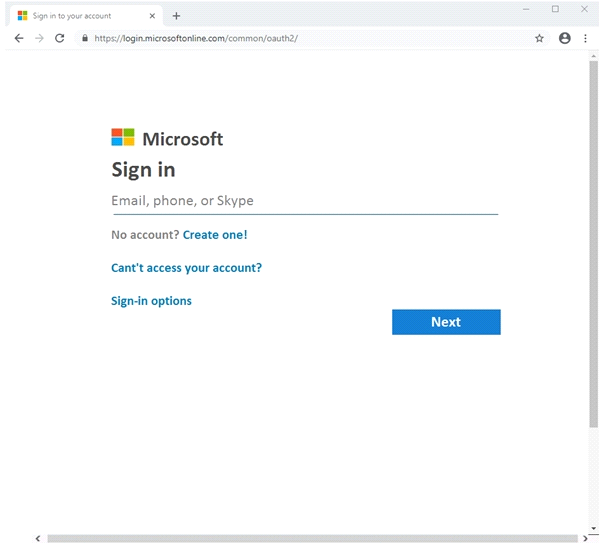Click the Microsoft logo
The image size is (601, 547).
click(167, 138)
